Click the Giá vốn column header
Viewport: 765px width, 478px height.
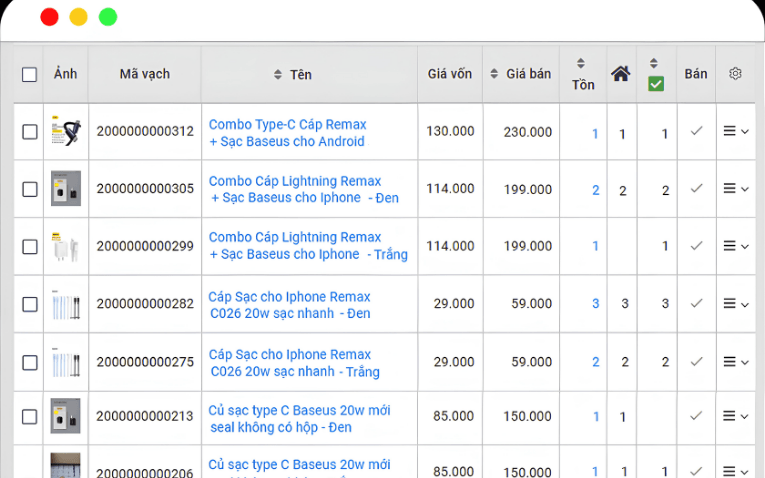[x=450, y=74]
